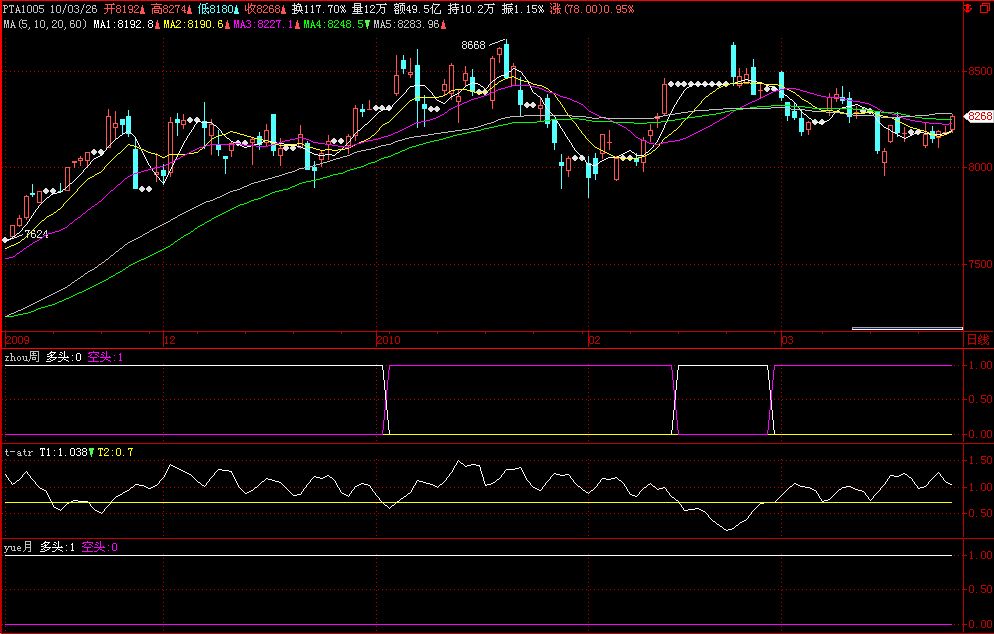Click the 12 month axis label
Viewport: 994px width, 634px height.
pos(169,340)
